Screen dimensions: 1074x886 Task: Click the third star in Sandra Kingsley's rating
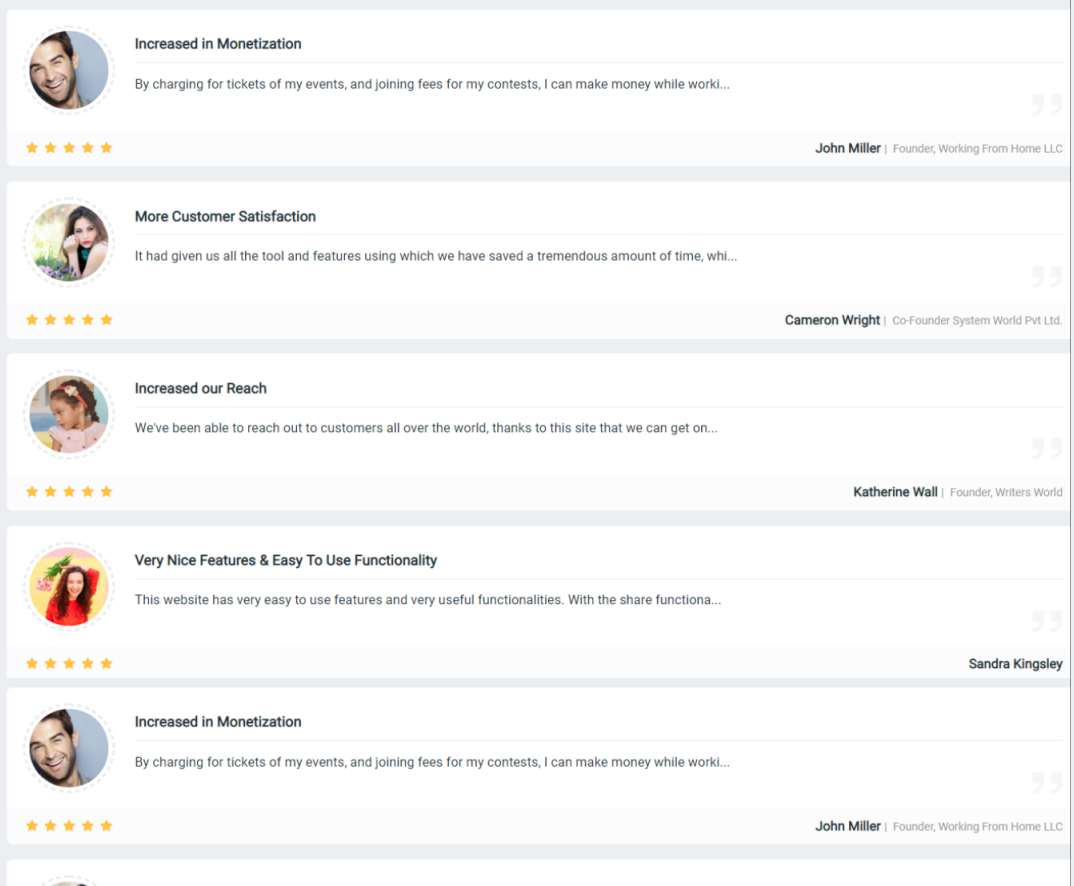click(x=69, y=664)
